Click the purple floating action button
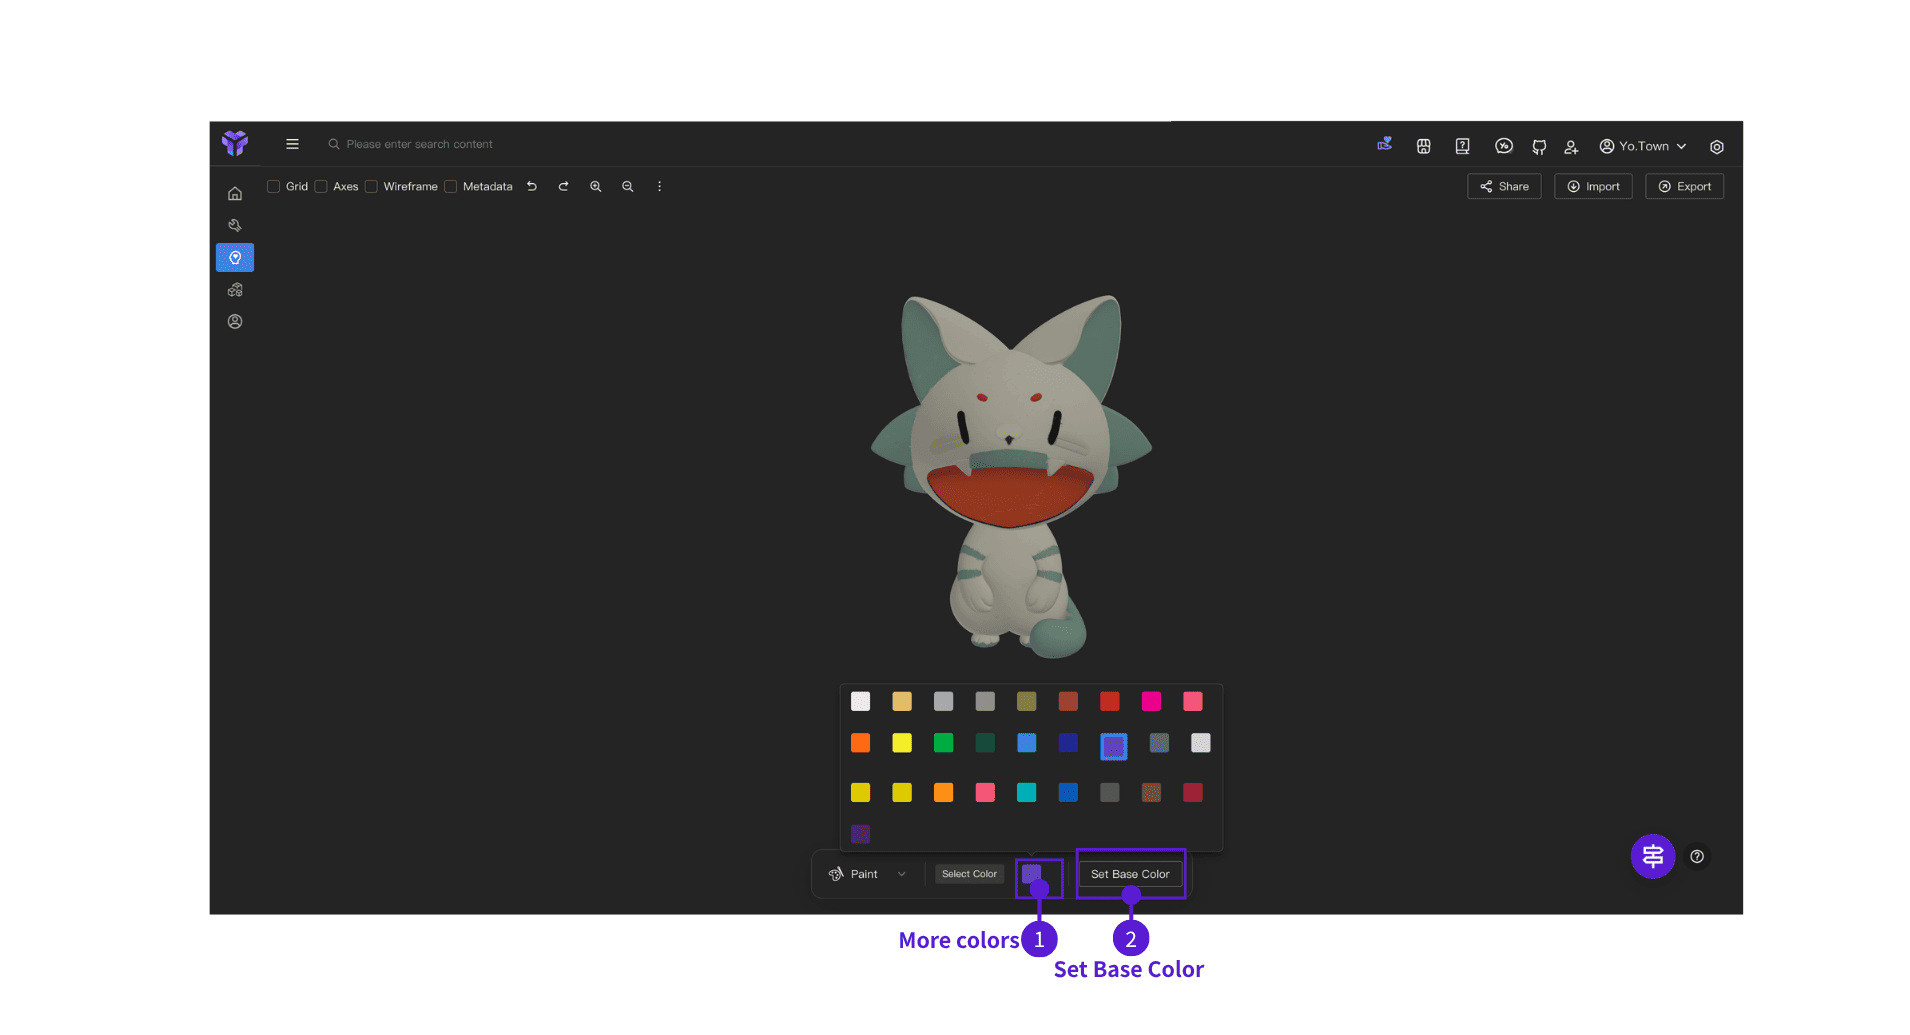The width and height of the screenshot is (1910, 1035). 1653,856
